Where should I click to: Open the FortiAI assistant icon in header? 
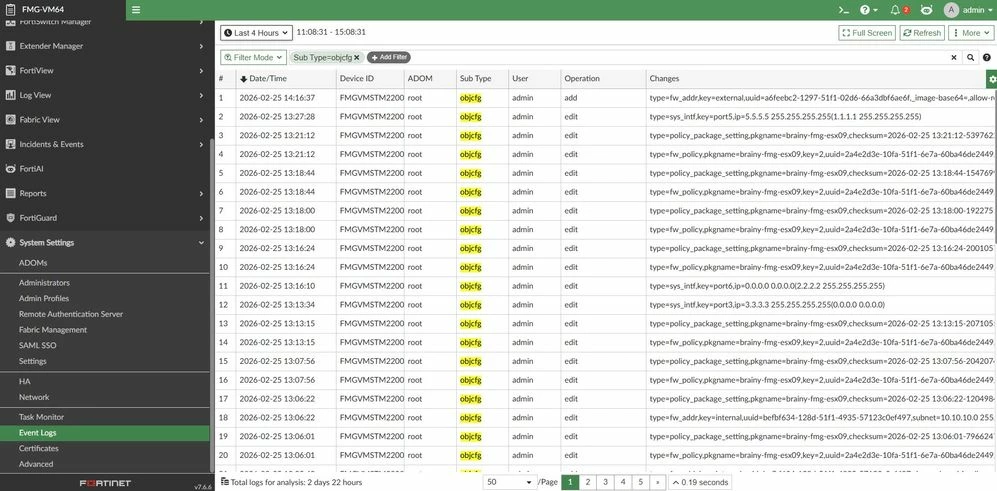(x=926, y=10)
